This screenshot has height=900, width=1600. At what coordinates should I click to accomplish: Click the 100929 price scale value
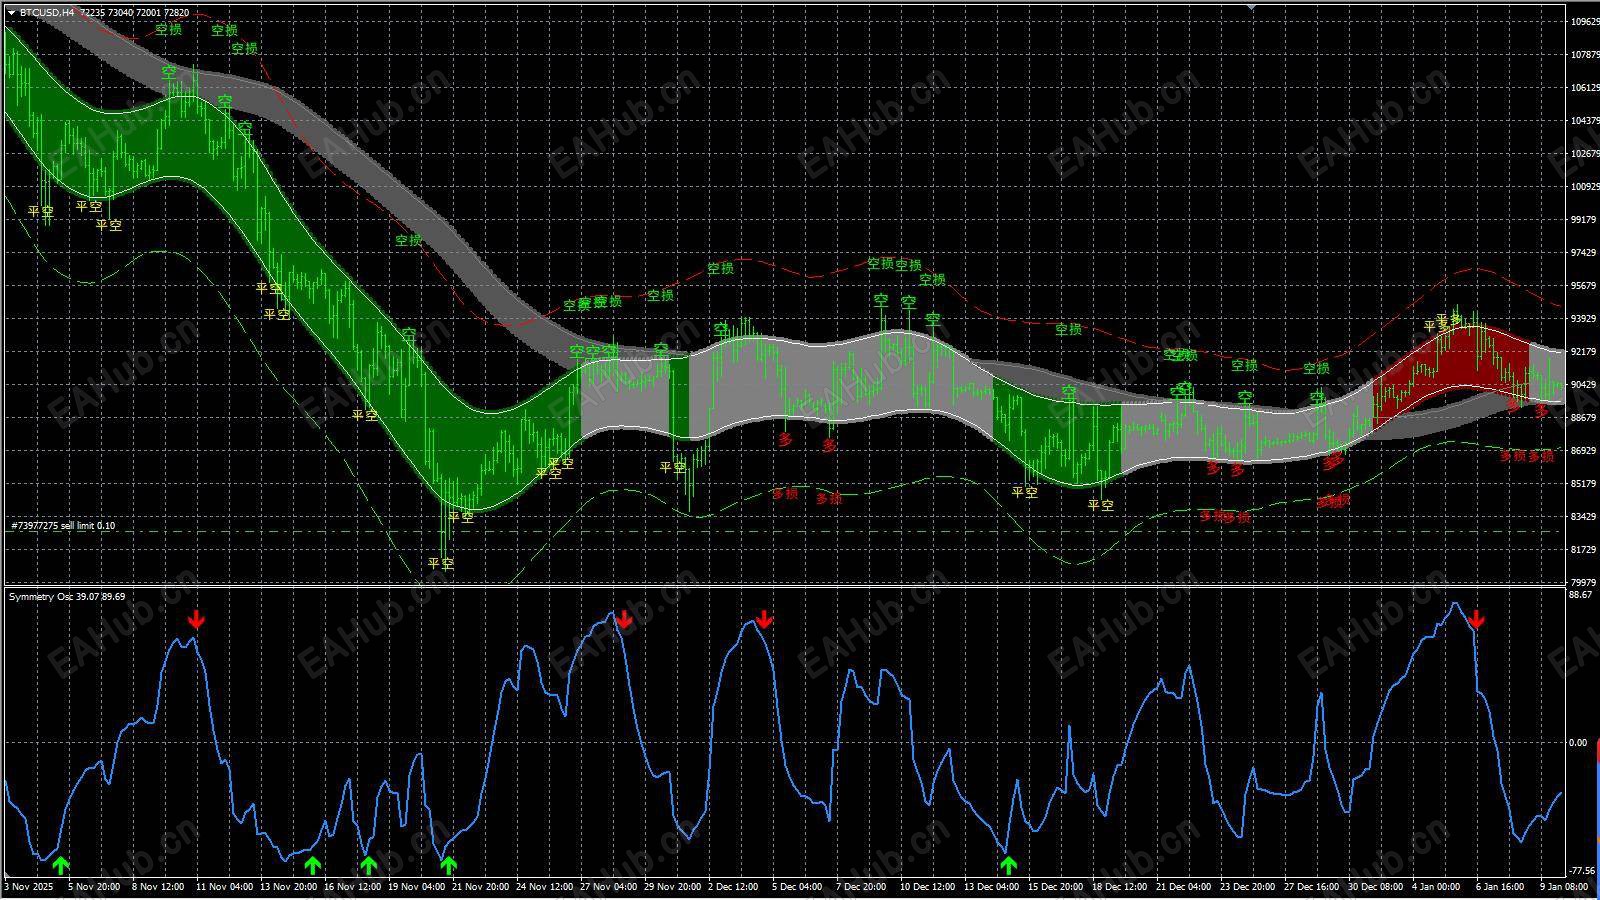1584,187
